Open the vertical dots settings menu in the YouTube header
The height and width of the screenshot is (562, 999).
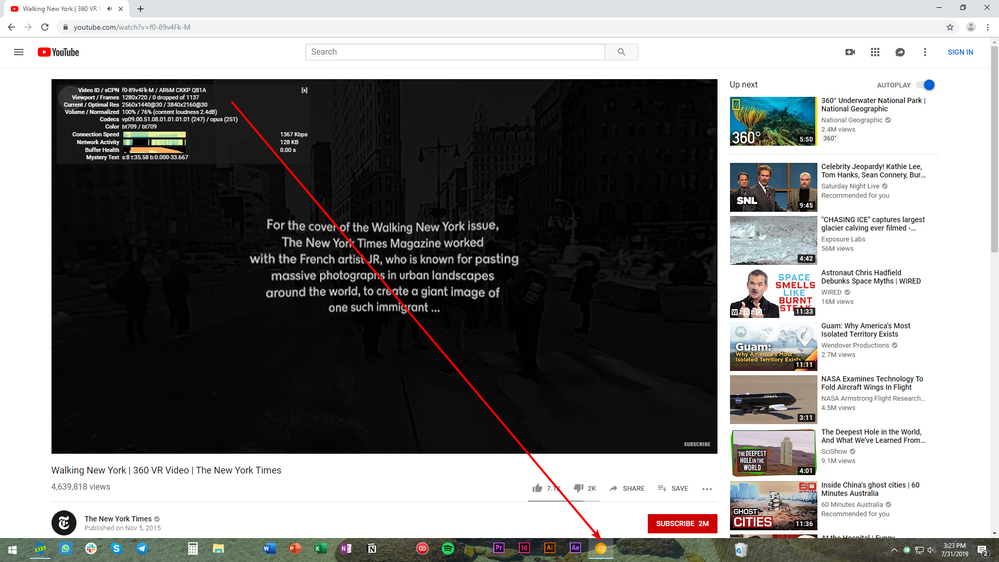[x=924, y=52]
